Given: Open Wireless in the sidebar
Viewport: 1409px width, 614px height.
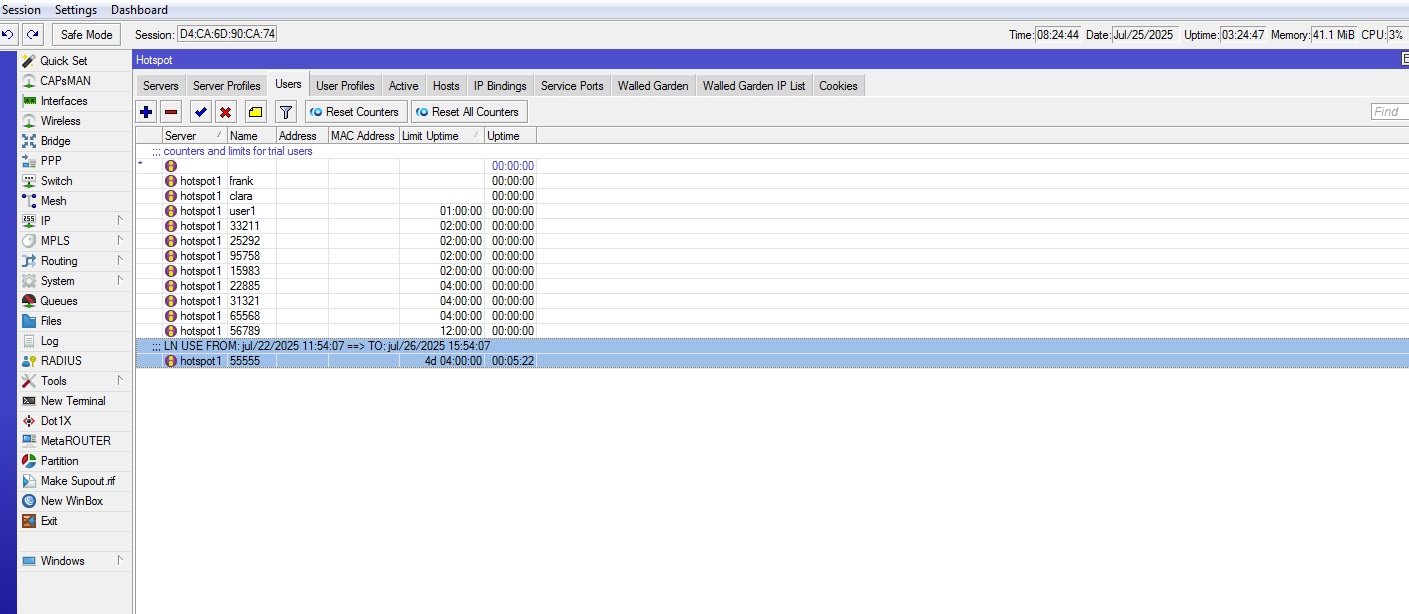Looking at the screenshot, I should [x=75, y=121].
